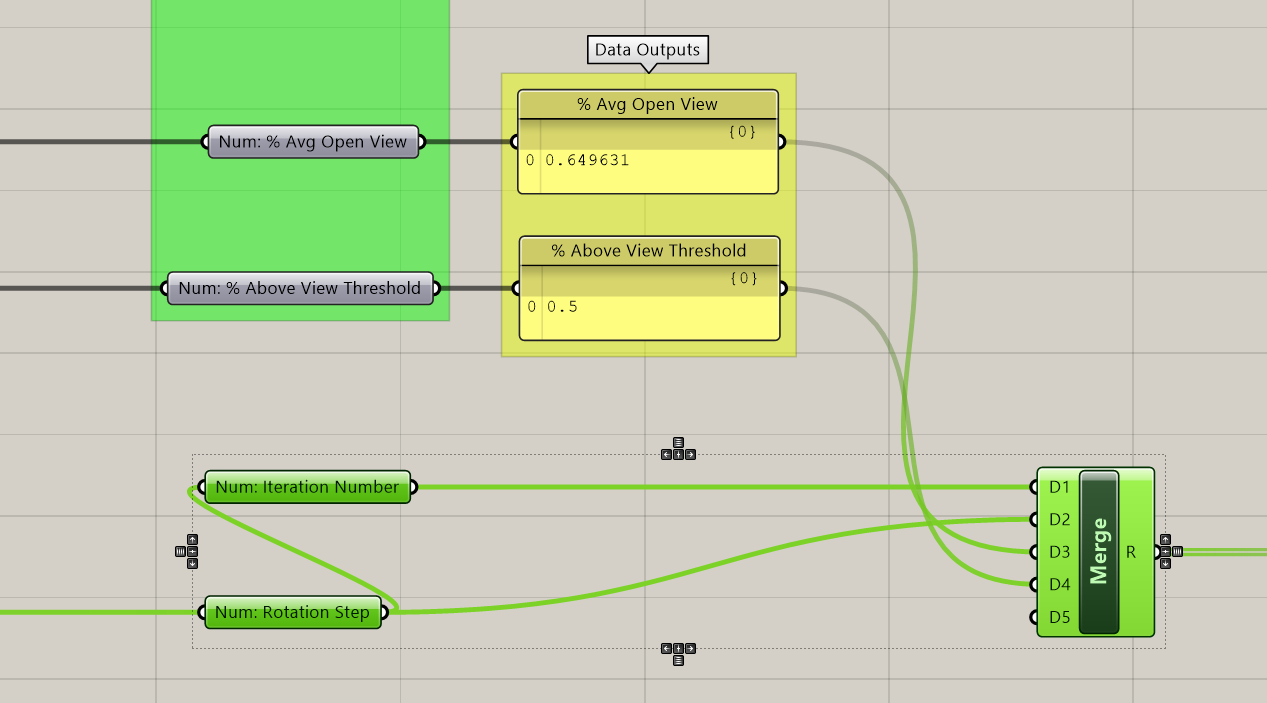This screenshot has width=1267, height=703.
Task: Click the Data Outputs group label
Action: [x=647, y=49]
